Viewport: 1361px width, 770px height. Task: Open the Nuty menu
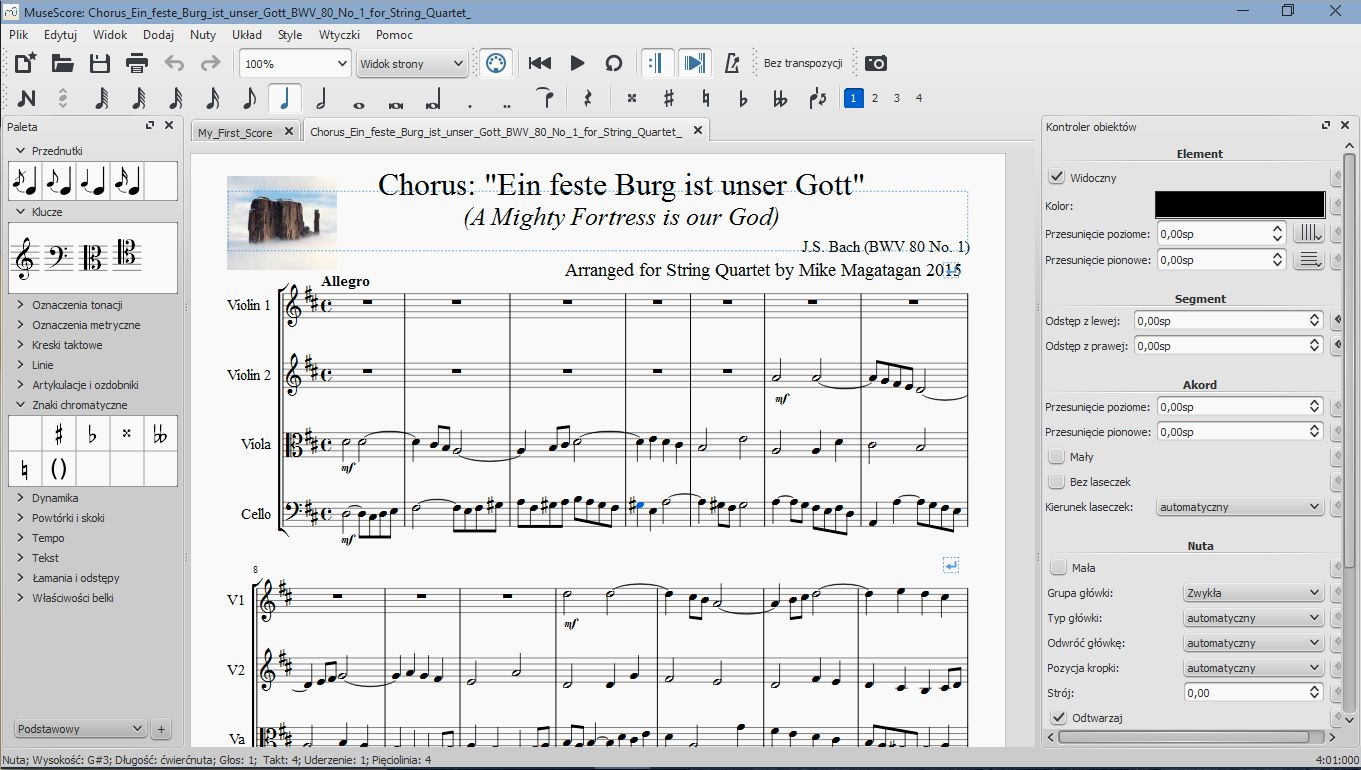pyautogui.click(x=203, y=34)
